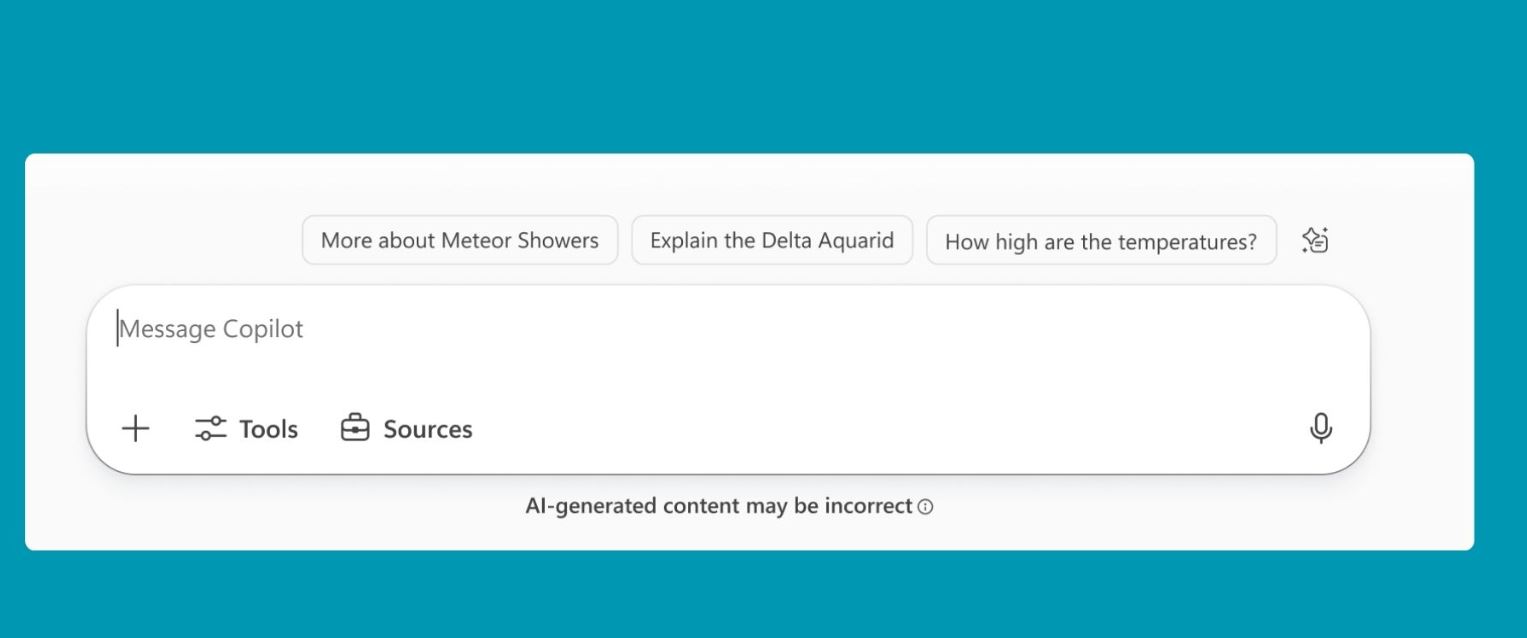
Task: Click the word "Showers" in the first suggestion chip
Action: coord(558,240)
